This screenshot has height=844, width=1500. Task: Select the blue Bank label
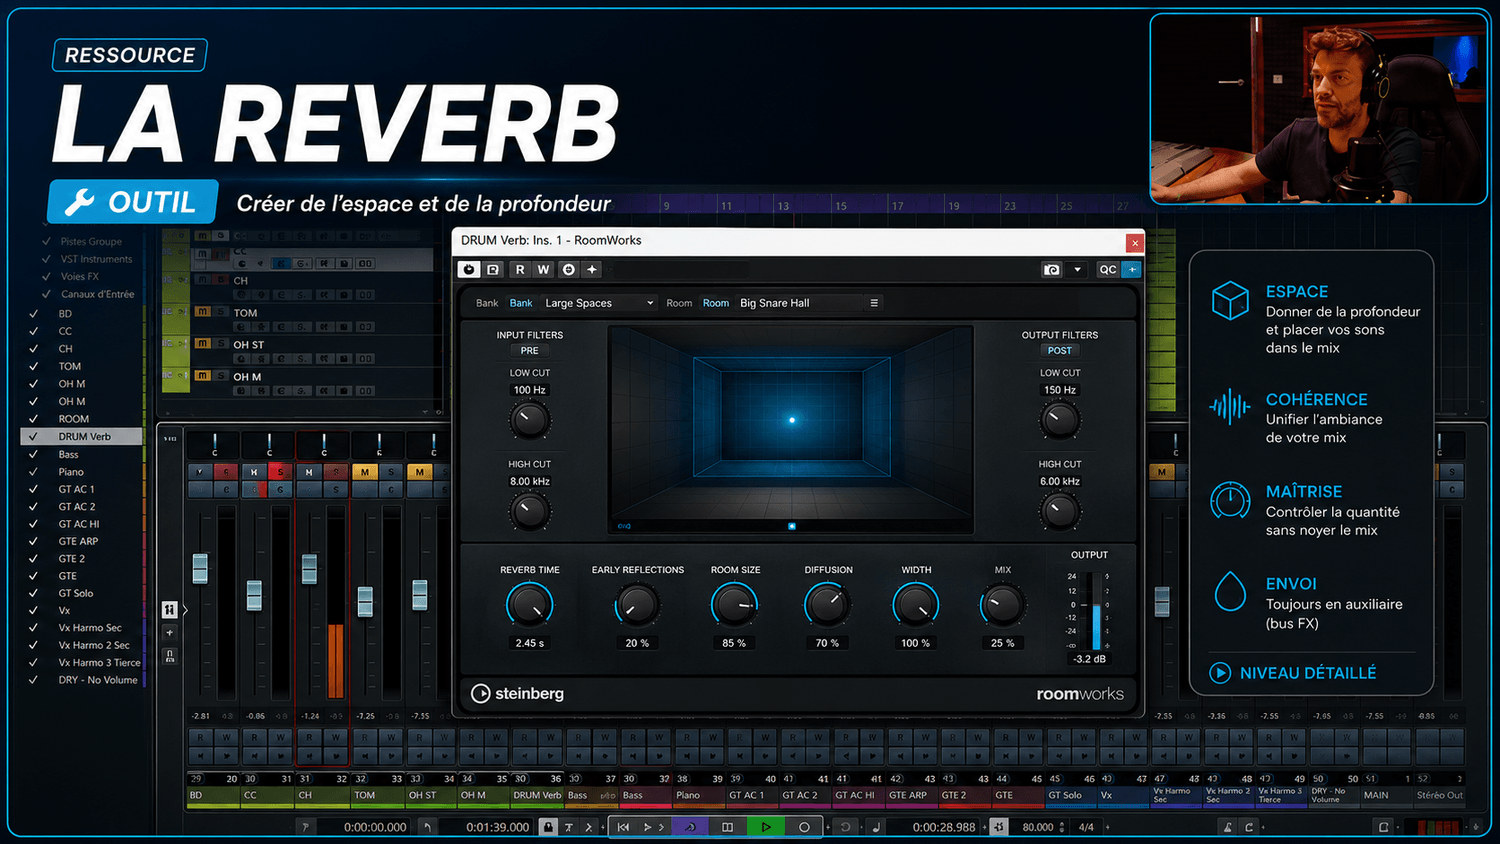pyautogui.click(x=521, y=303)
